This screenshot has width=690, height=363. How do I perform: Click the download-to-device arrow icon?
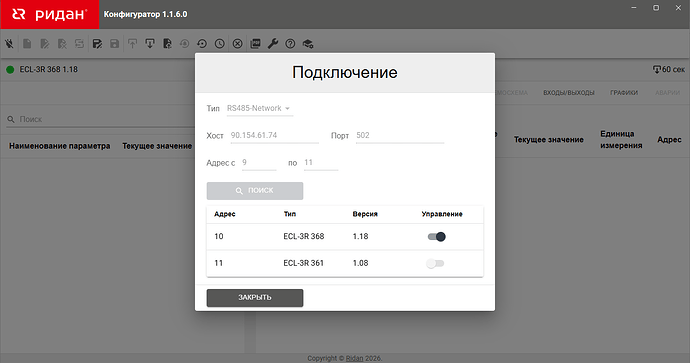(150, 44)
